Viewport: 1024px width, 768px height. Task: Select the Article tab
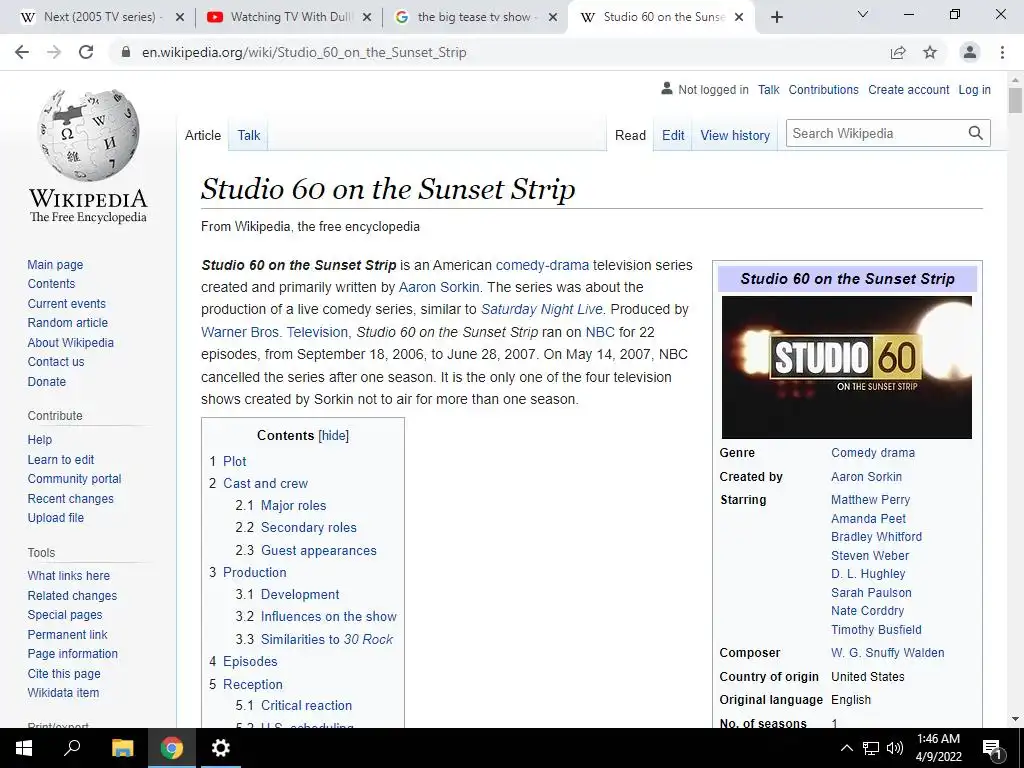(x=203, y=135)
